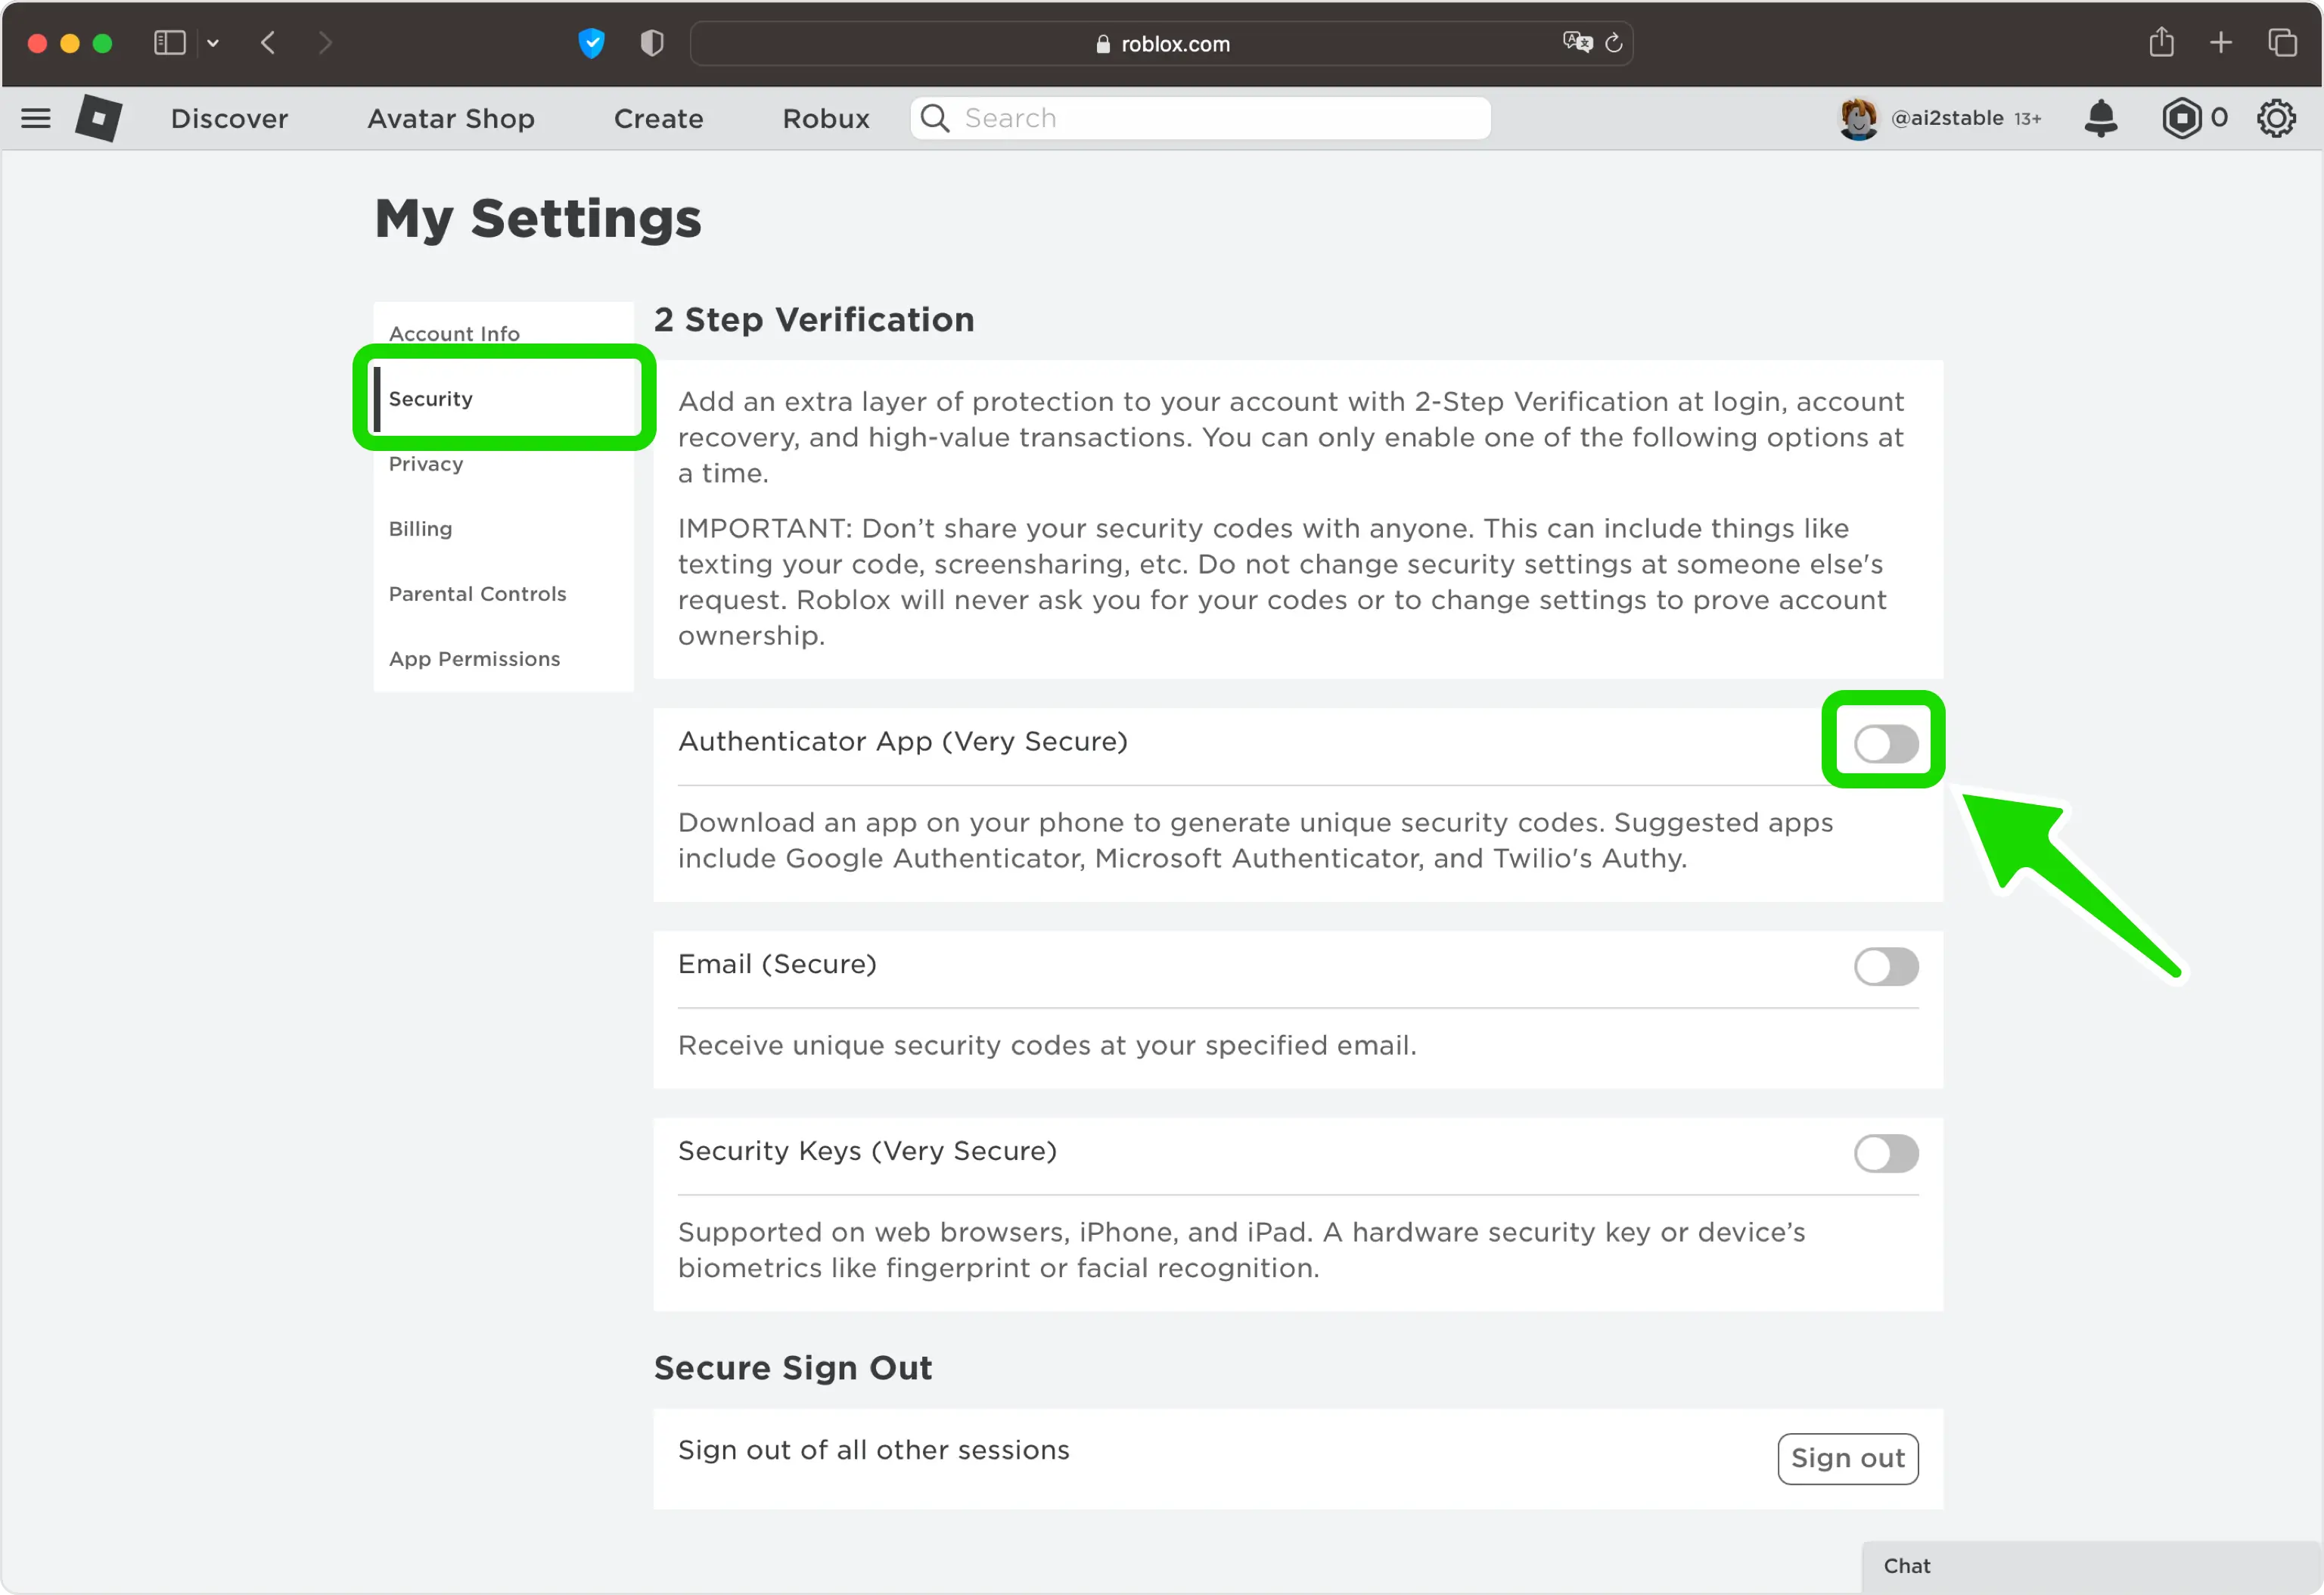The image size is (2324, 1595).
Task: Enable Authenticator App 2-step verification toggle
Action: point(1884,742)
